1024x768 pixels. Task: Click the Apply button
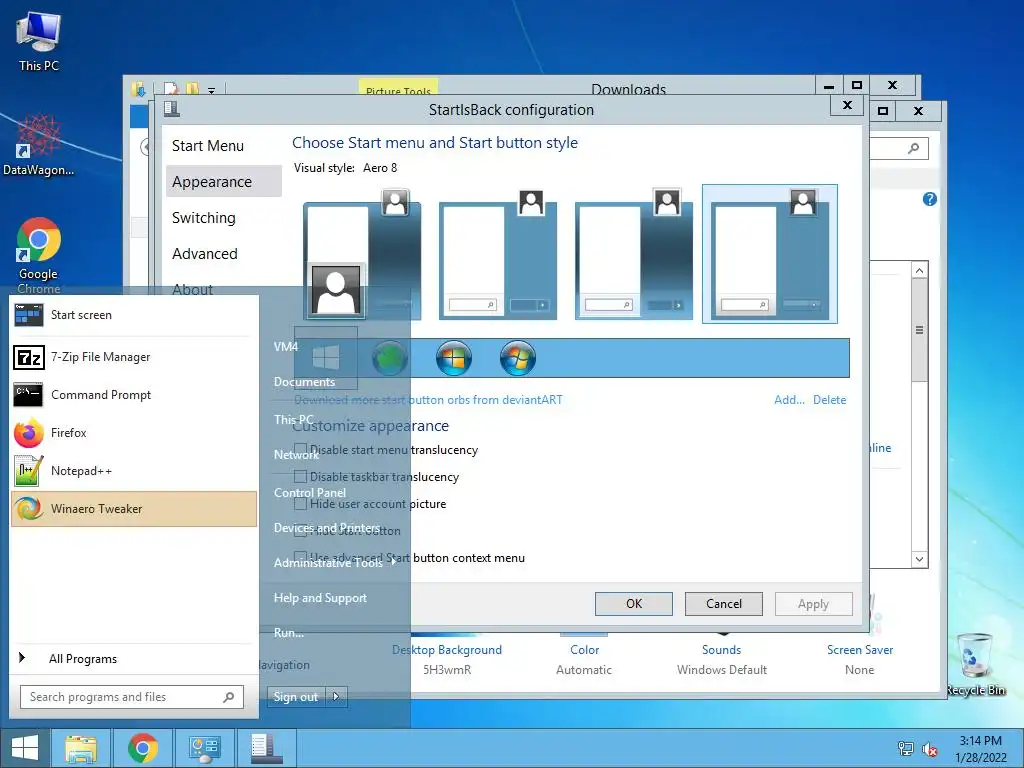(813, 603)
